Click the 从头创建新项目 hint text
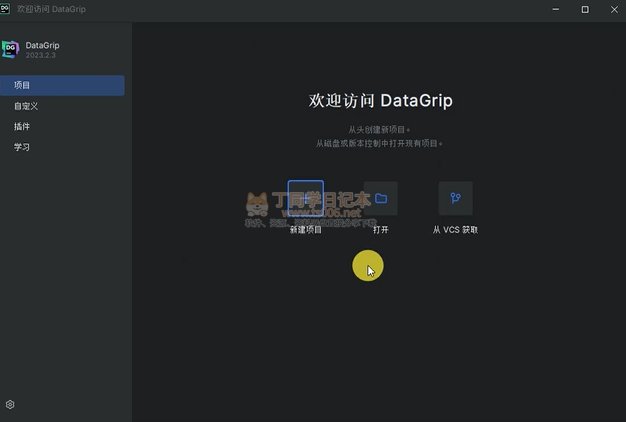The height and width of the screenshot is (422, 626). (379, 129)
